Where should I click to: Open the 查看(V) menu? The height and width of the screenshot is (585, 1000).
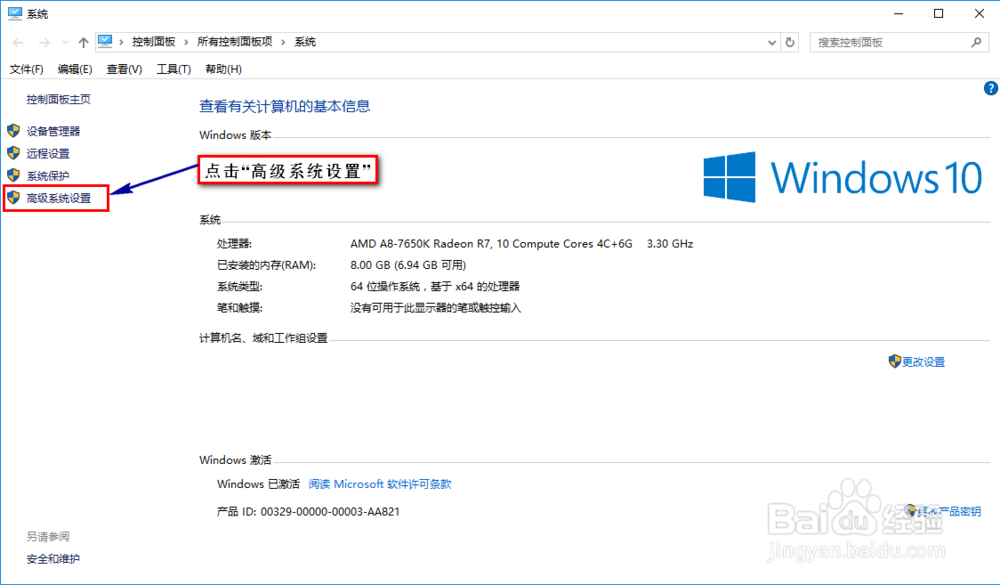click(x=124, y=69)
